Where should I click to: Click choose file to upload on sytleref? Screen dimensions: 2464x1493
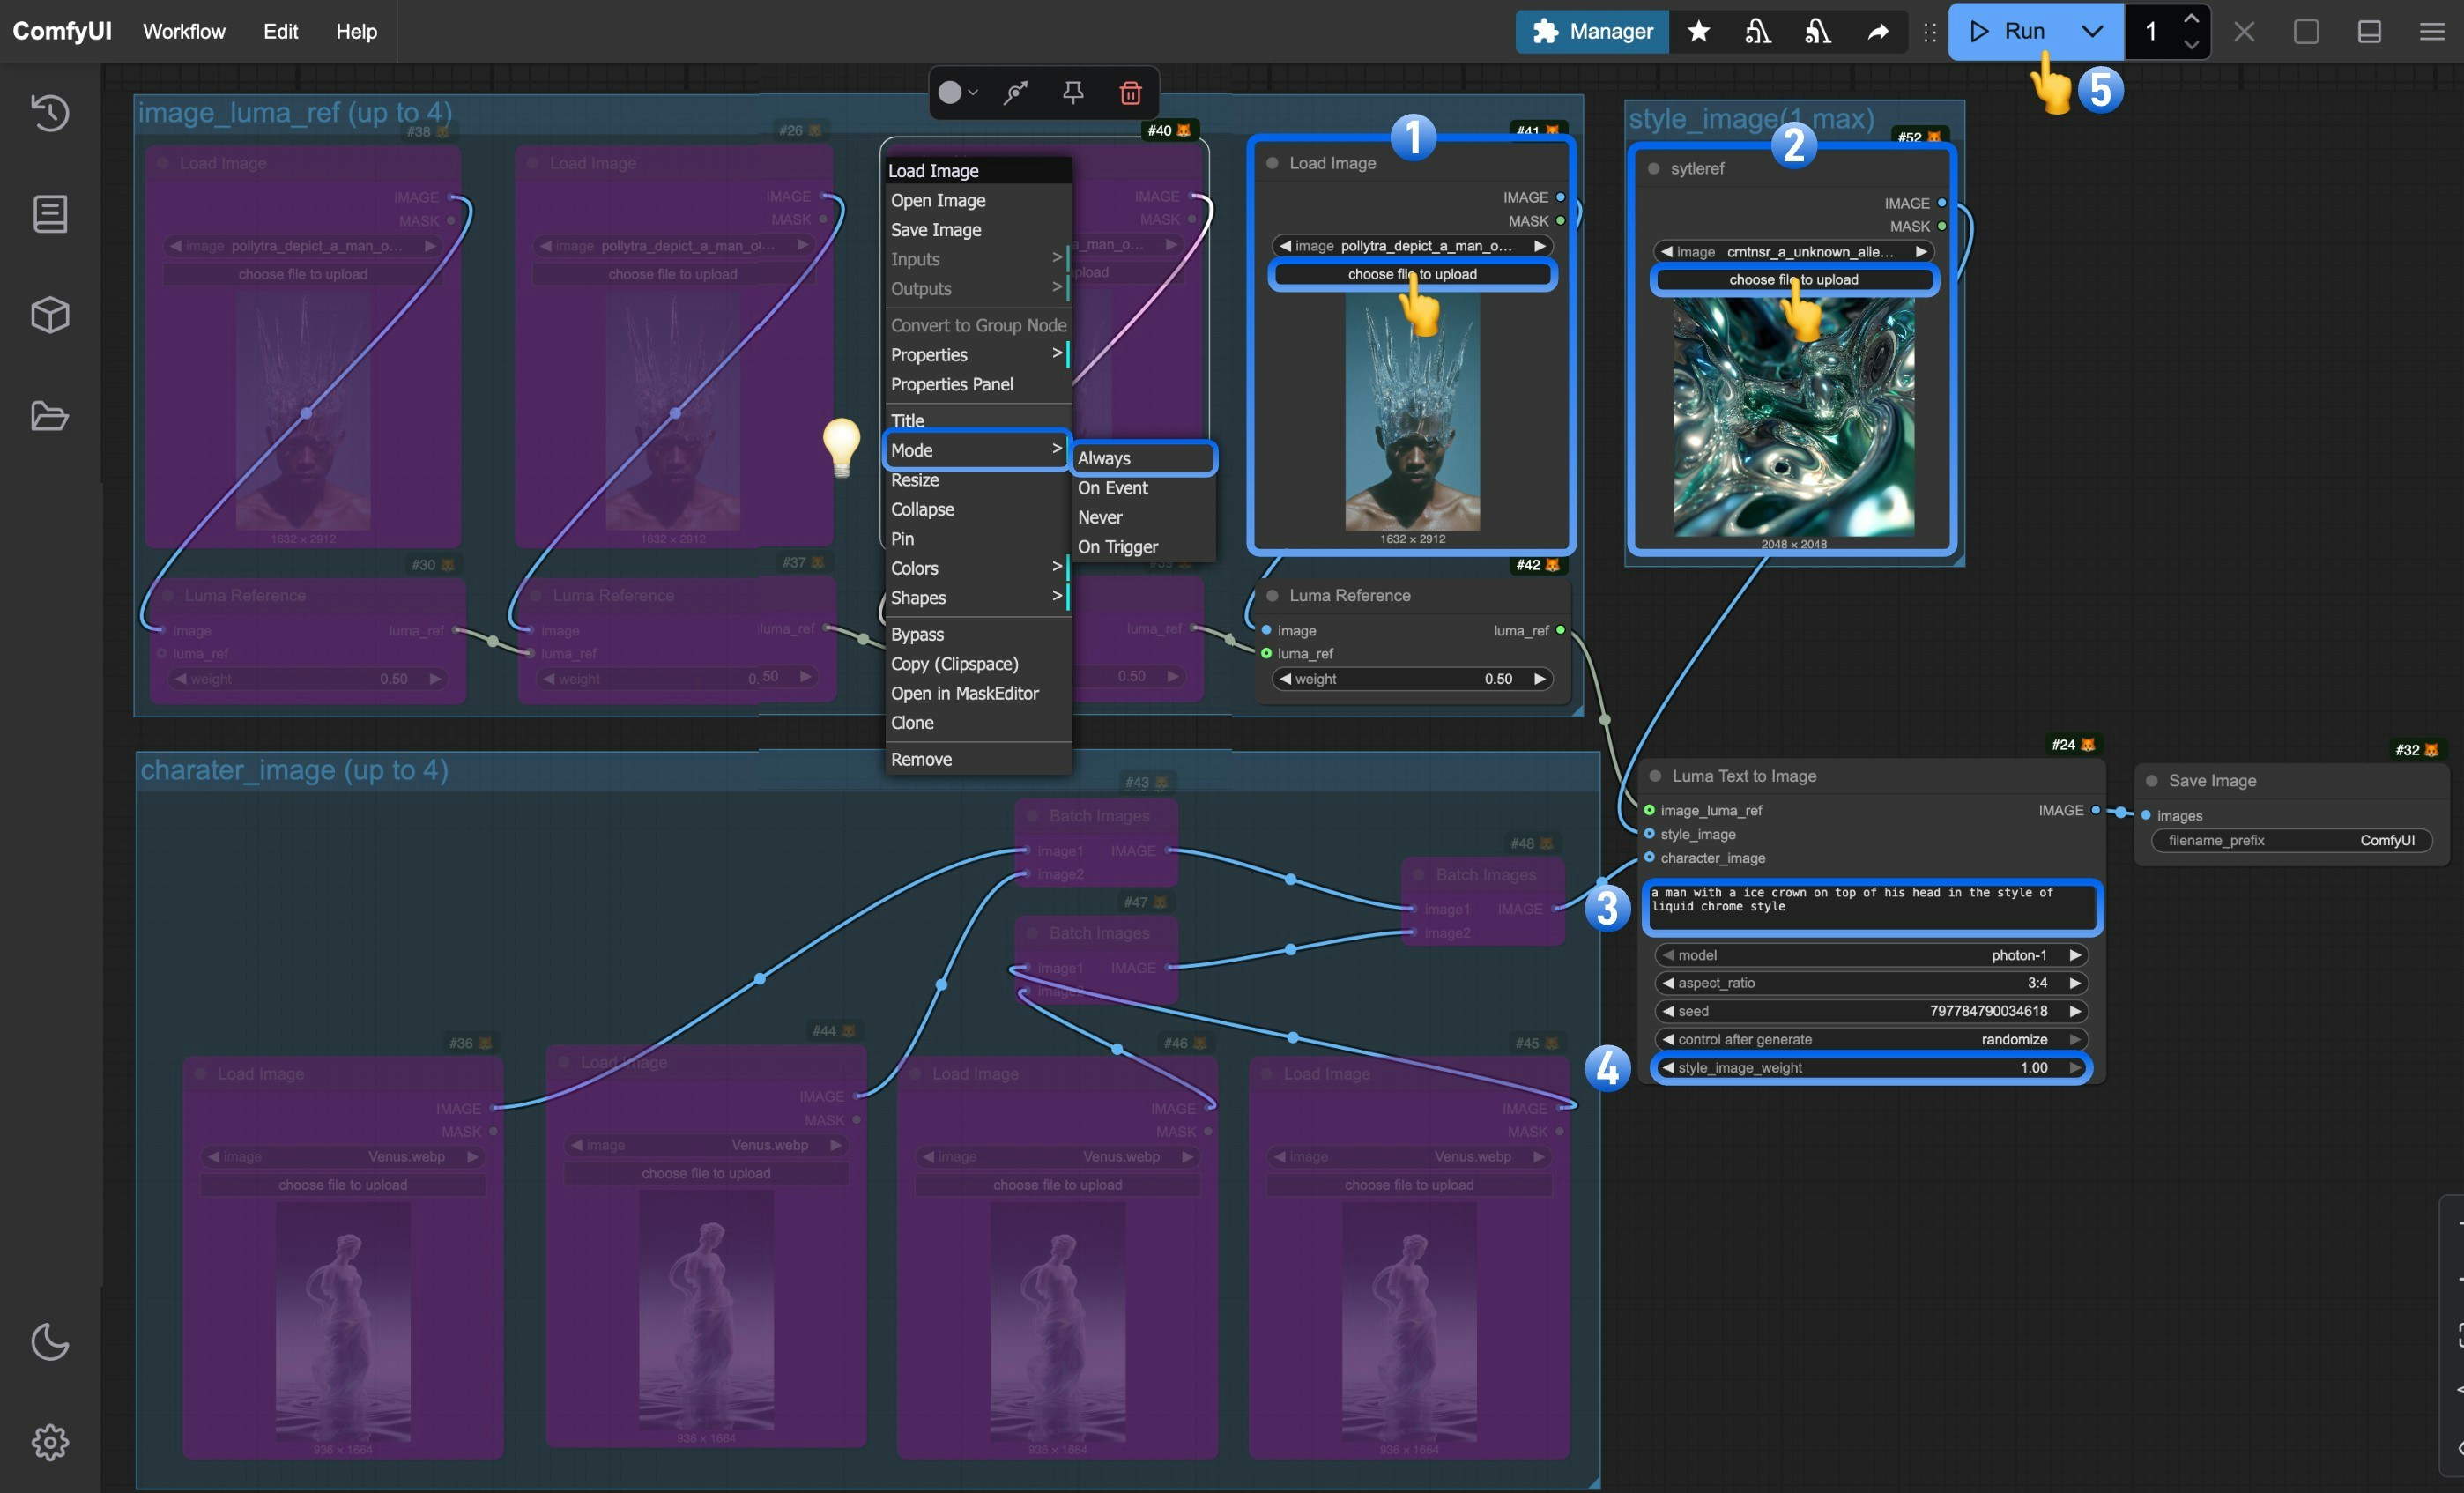[x=1793, y=280]
